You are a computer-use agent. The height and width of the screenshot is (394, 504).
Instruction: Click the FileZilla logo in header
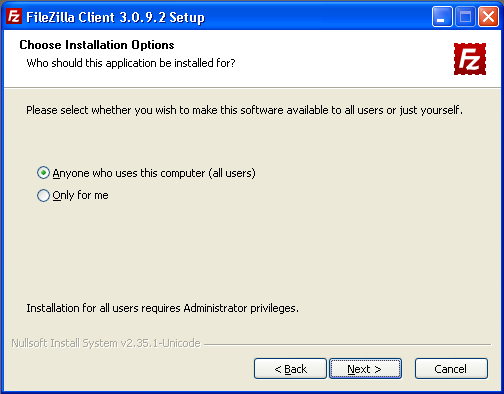pos(470,59)
